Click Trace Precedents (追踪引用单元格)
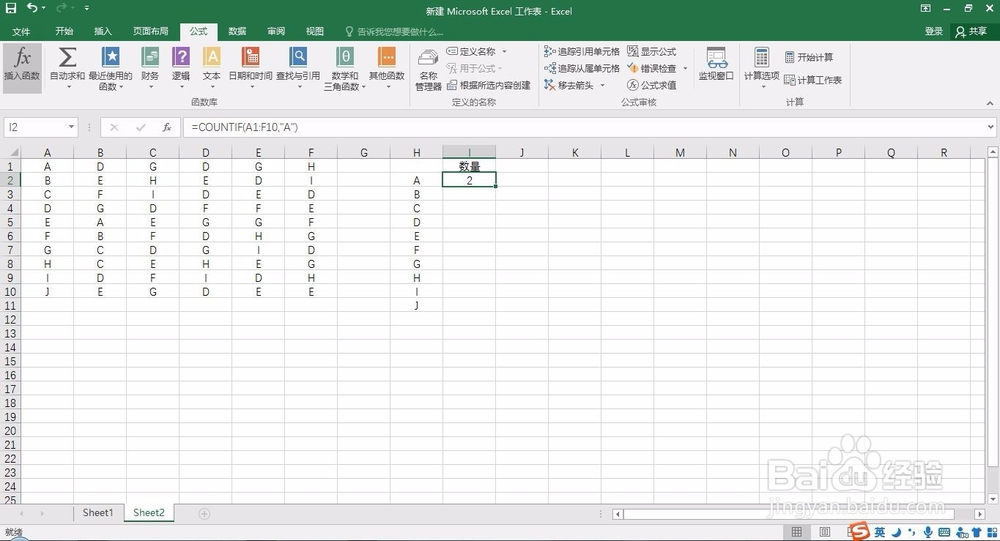 pos(582,52)
